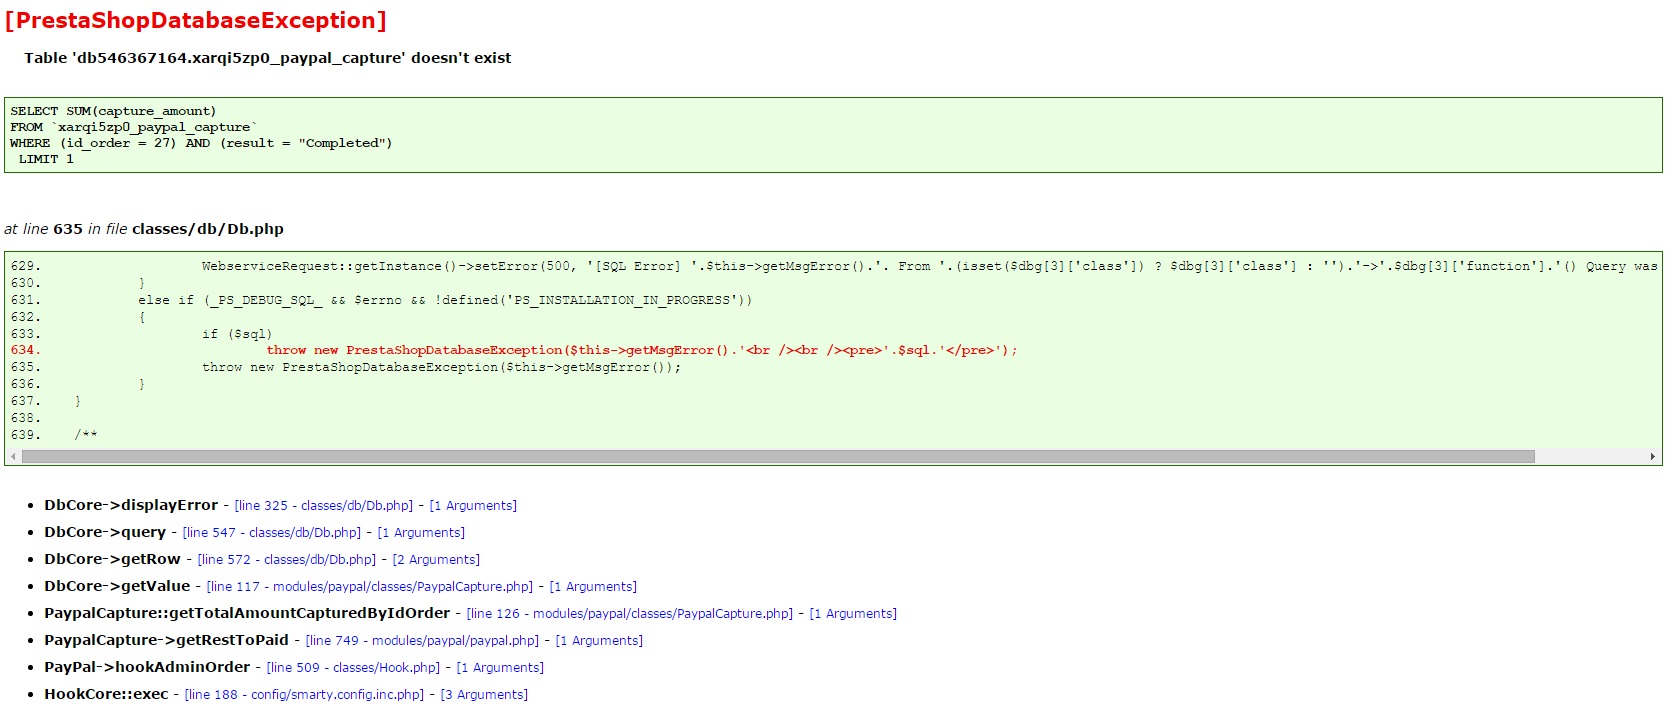This screenshot has width=1671, height=726.
Task: Click stack entry 'PayPal->hookAdminOrder'
Action: [147, 667]
